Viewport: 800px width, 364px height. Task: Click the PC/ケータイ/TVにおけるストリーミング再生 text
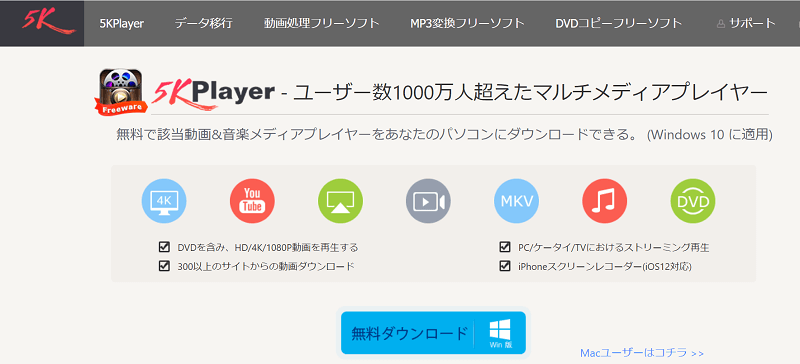614,248
